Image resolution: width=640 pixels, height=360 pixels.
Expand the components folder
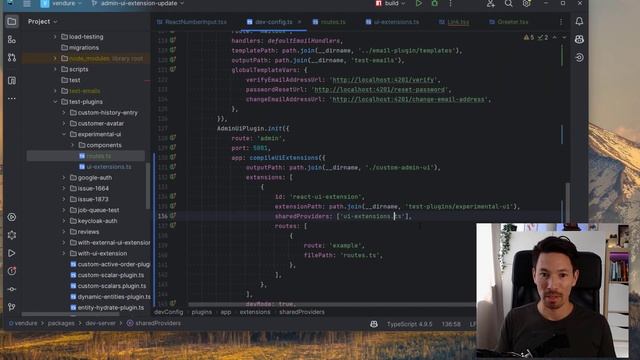73,145
